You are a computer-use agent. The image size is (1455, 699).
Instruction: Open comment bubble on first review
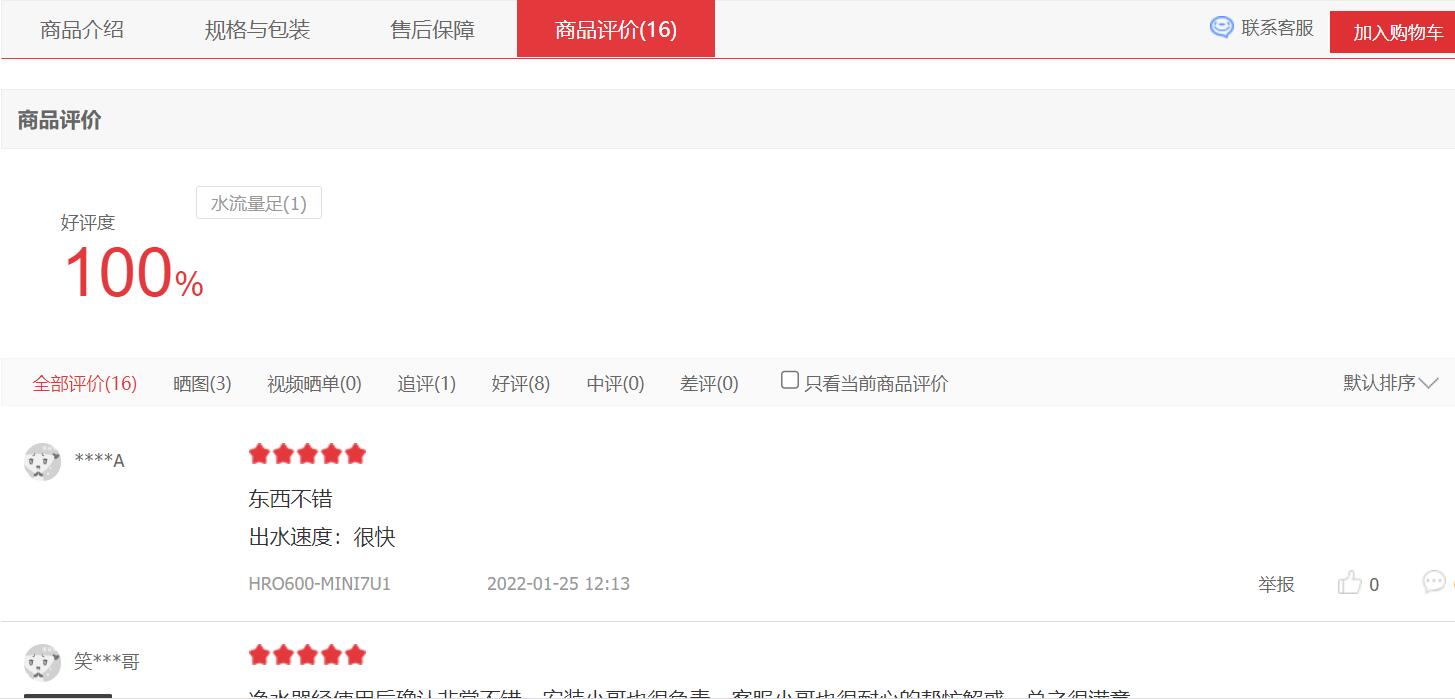(1434, 582)
